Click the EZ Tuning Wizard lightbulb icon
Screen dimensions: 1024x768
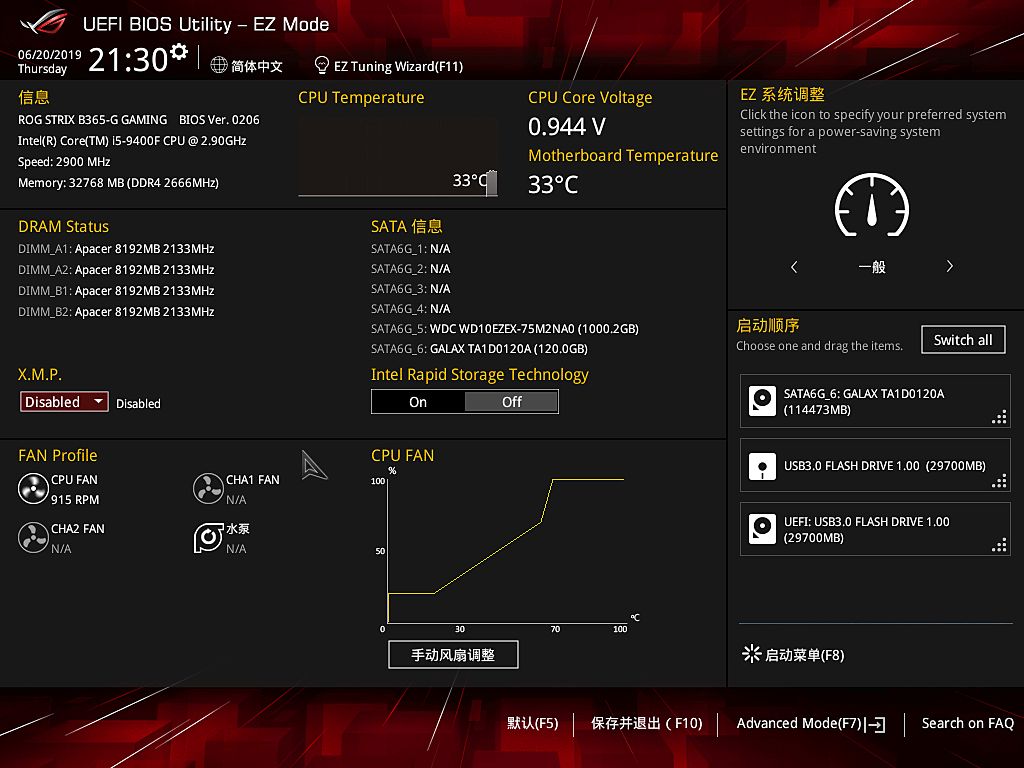(321, 65)
